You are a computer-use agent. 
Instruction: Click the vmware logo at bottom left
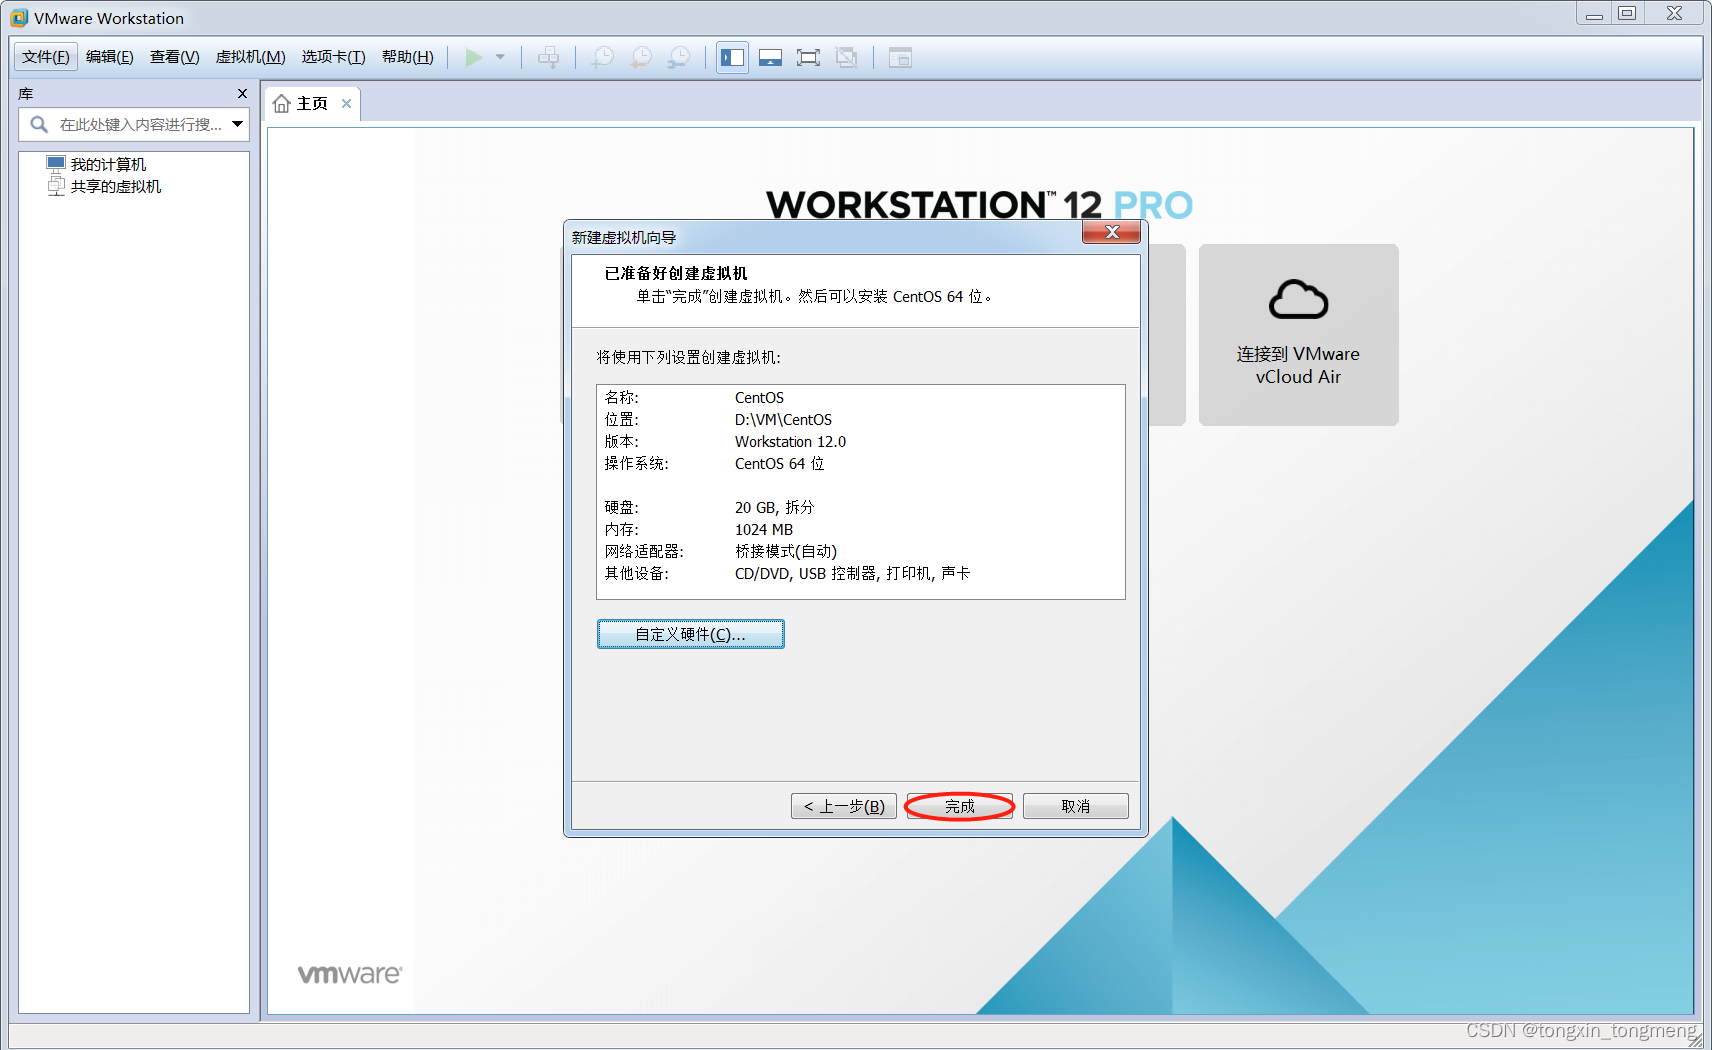[350, 974]
